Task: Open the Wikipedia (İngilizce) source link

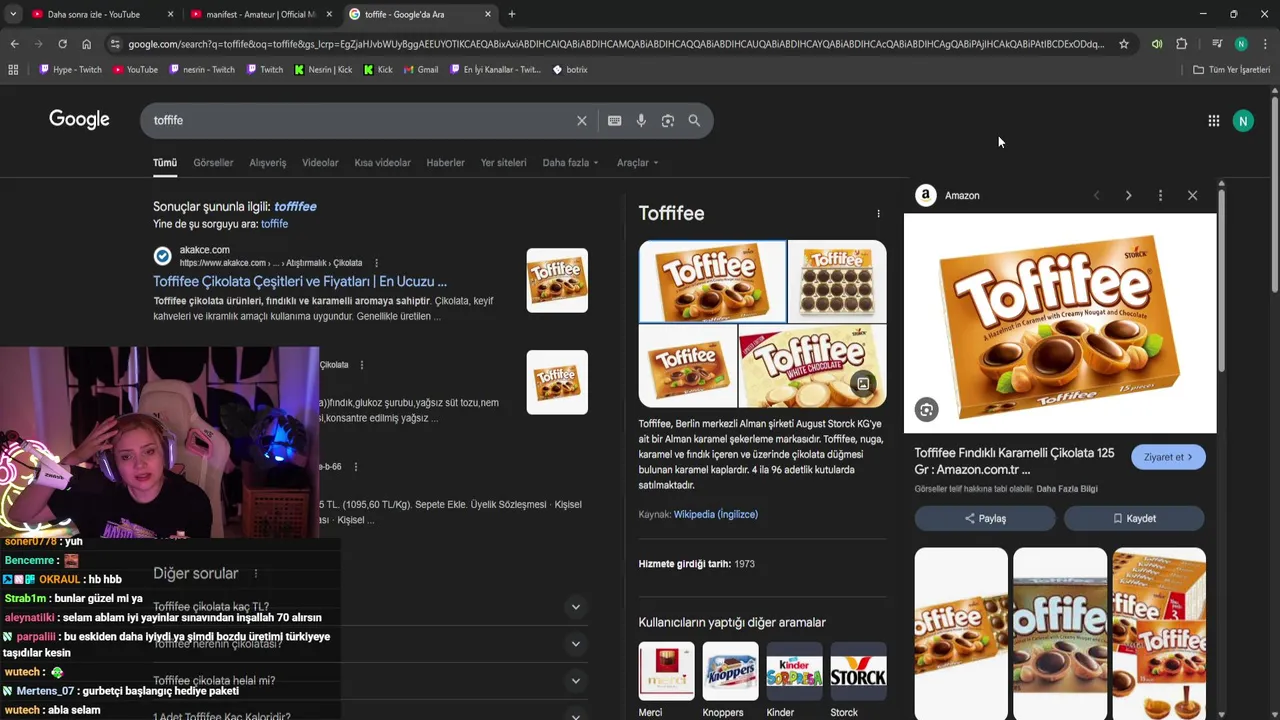Action: click(x=716, y=514)
